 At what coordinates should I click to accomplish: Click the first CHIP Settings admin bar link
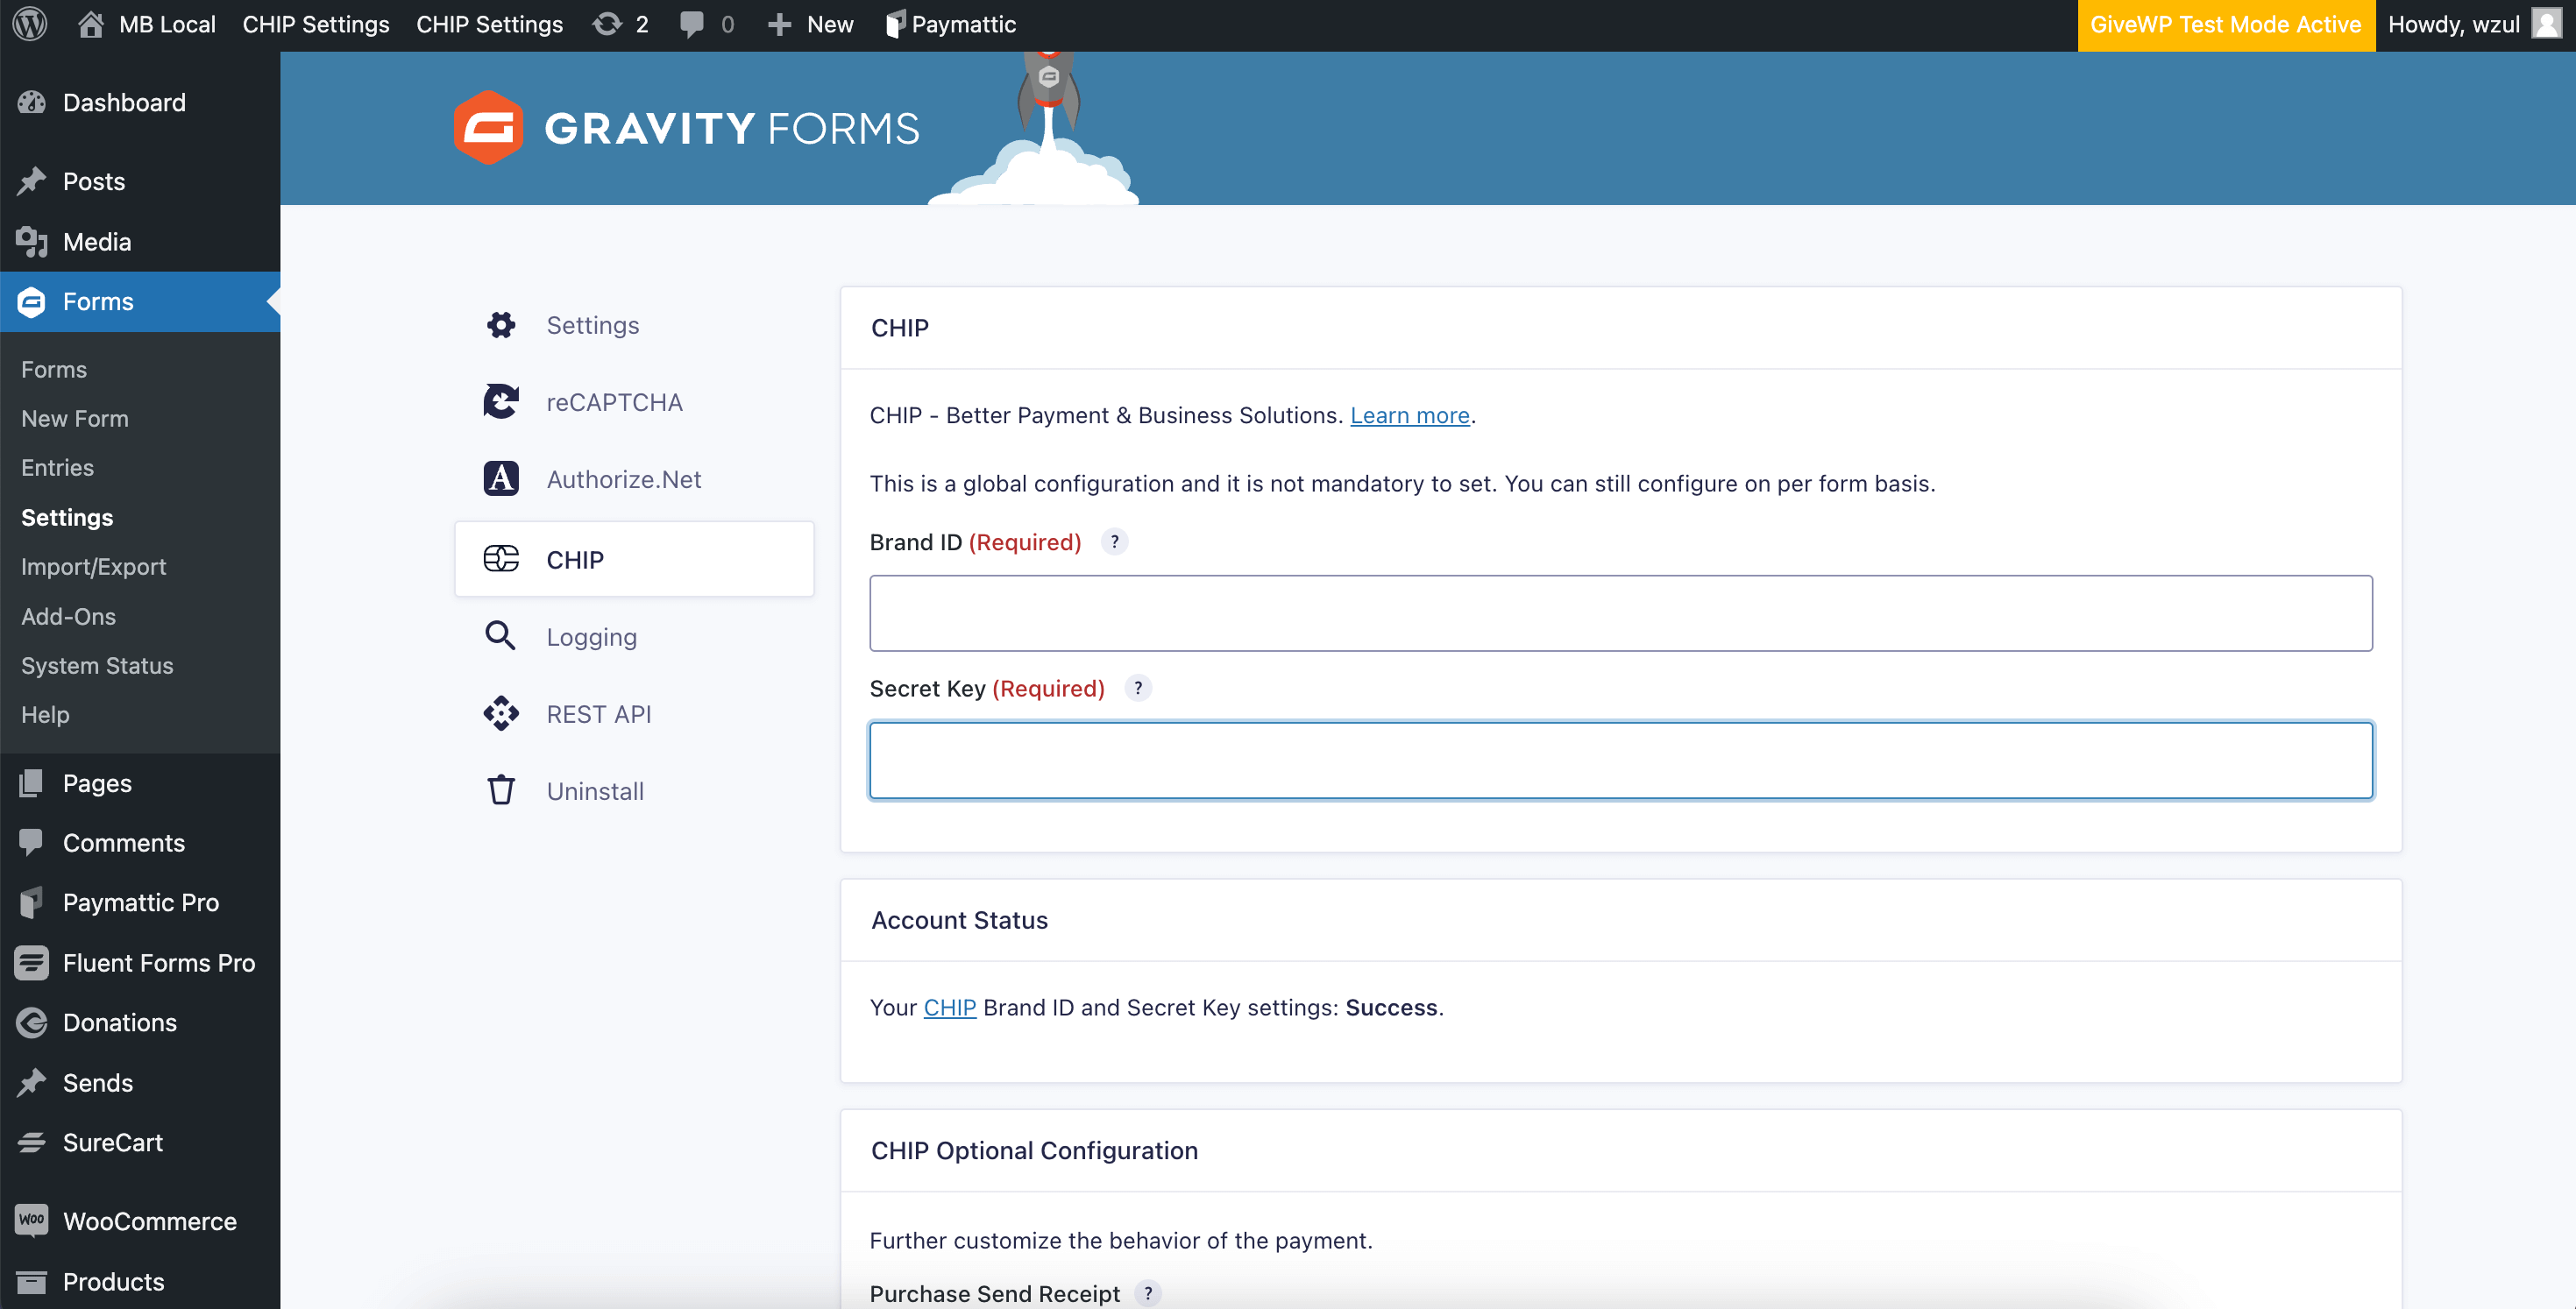pyautogui.click(x=316, y=24)
